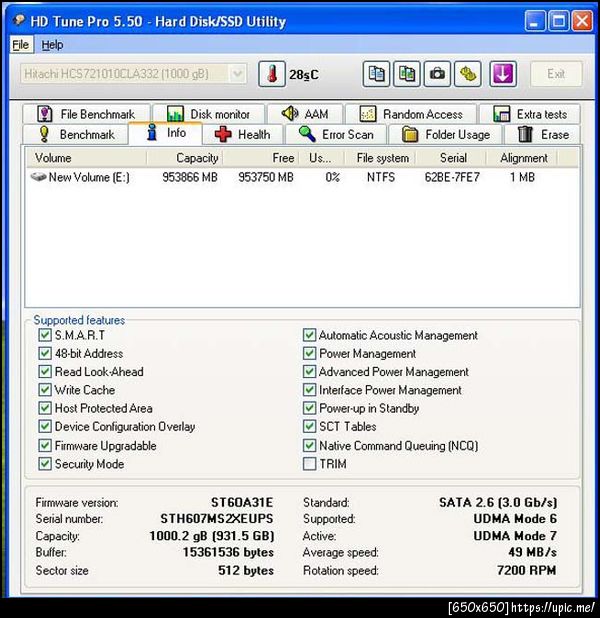Open the Error Scan tab
600x618 pixels.
pyautogui.click(x=336, y=134)
